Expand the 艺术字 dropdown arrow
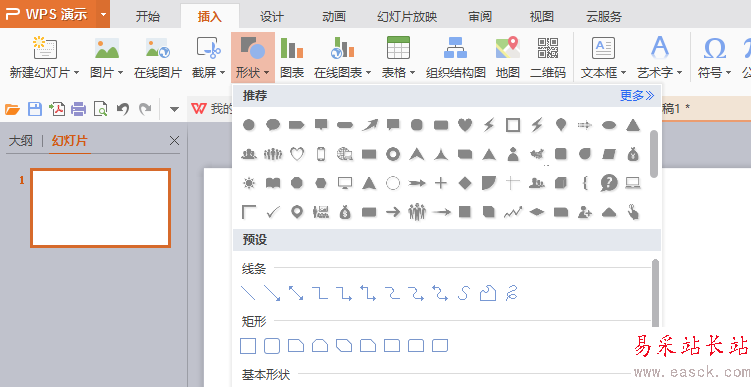The image size is (751, 387). [x=679, y=73]
